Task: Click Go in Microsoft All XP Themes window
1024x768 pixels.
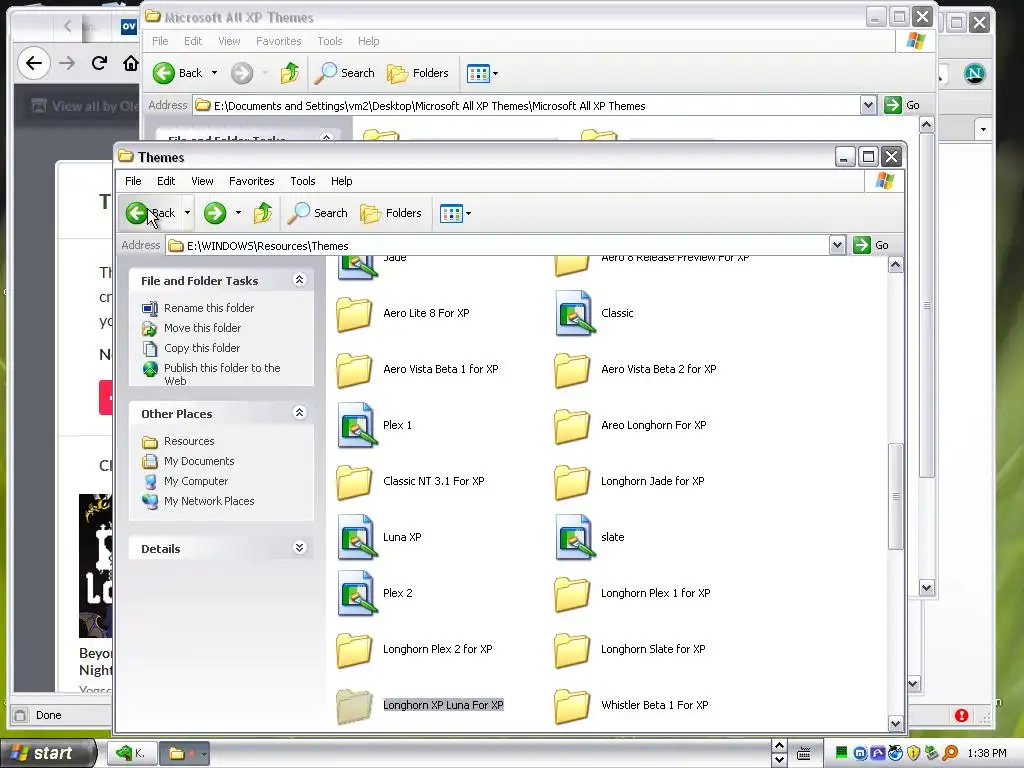Action: click(x=903, y=105)
